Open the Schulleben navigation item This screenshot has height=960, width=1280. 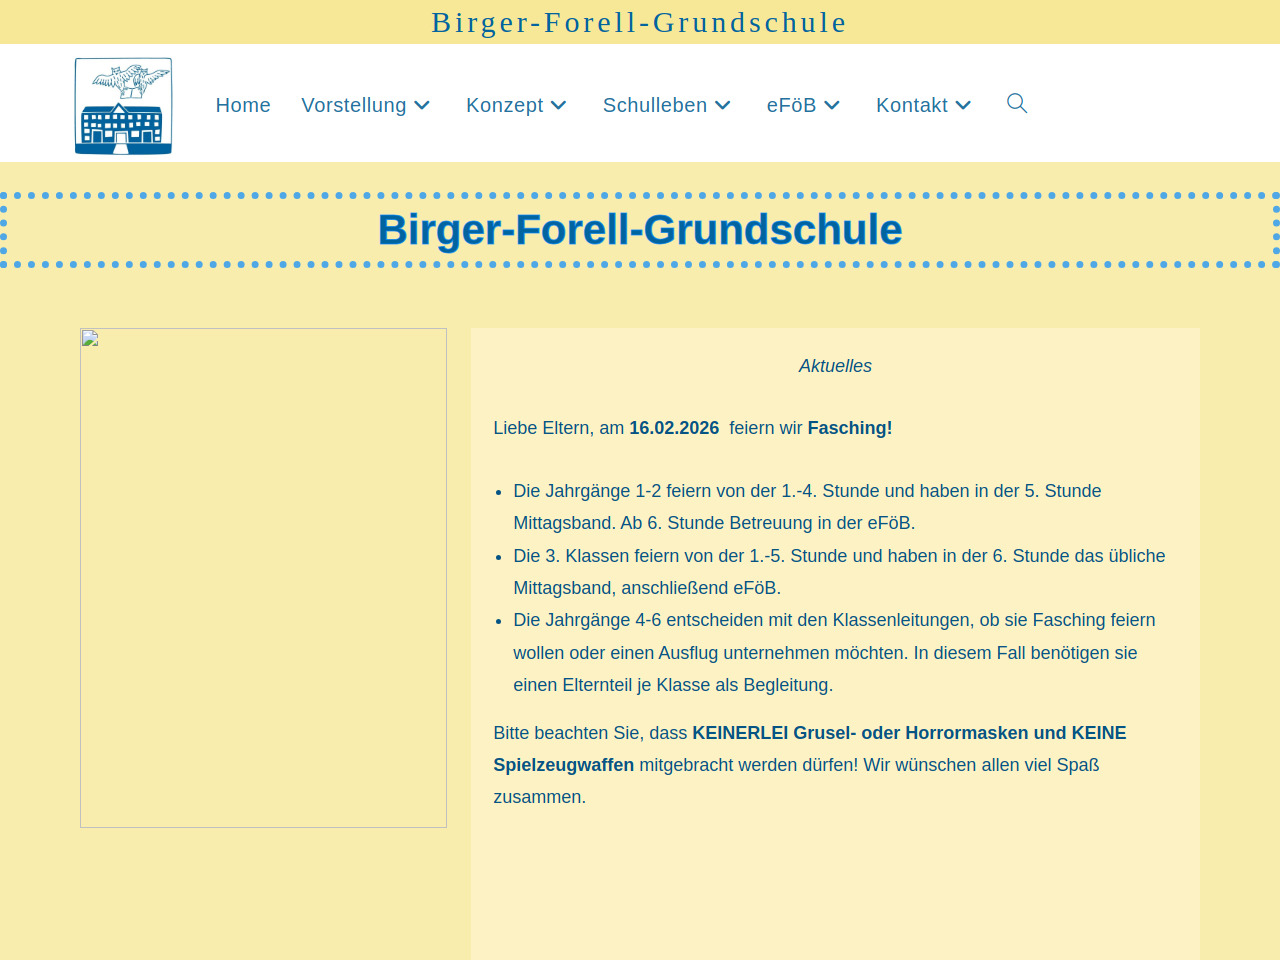click(x=655, y=105)
